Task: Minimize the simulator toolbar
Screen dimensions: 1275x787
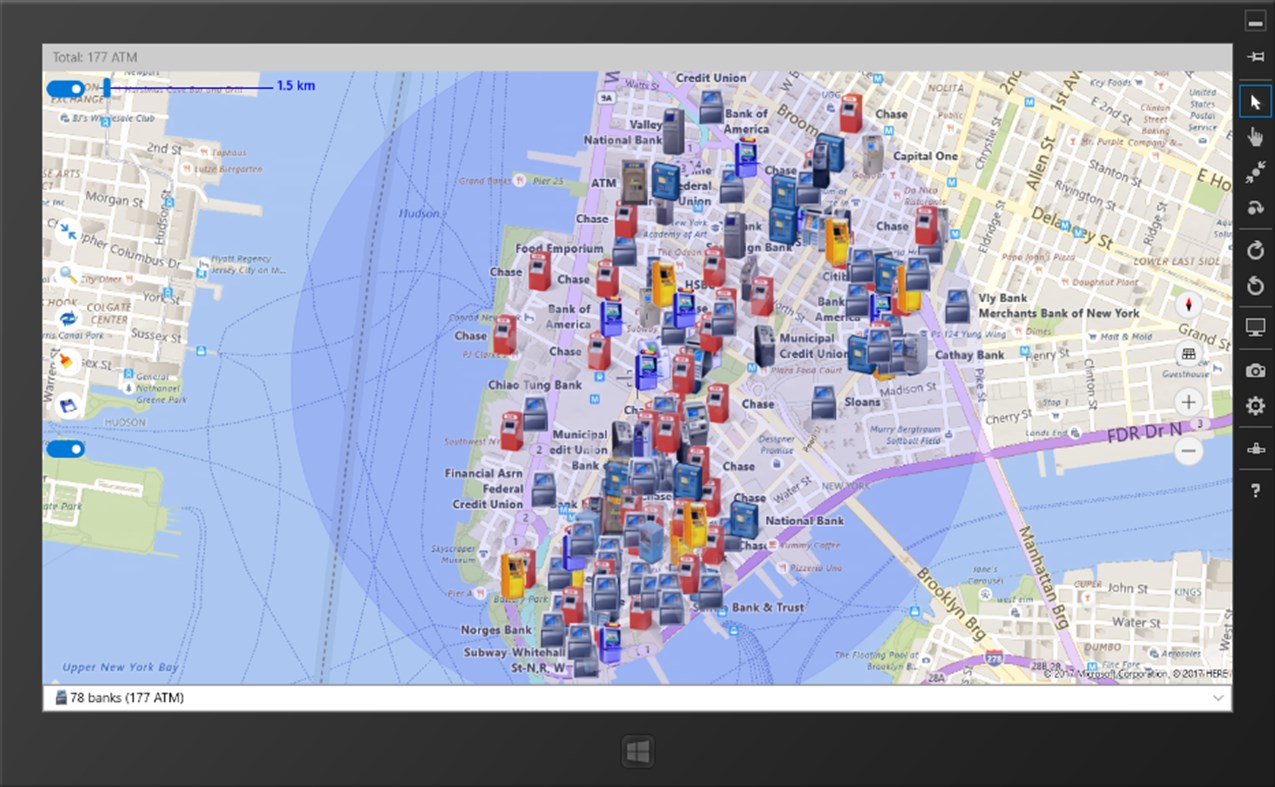Action: 1255,22
